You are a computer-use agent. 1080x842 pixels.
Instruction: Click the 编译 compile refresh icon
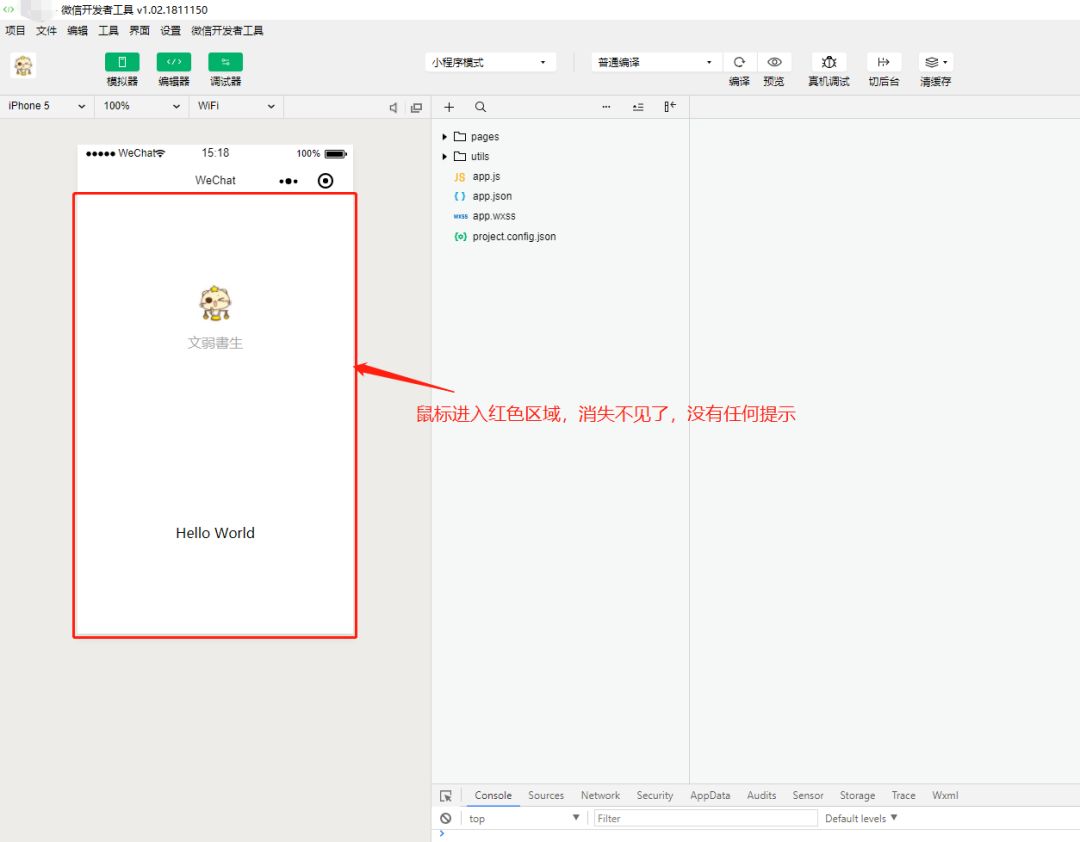pos(739,62)
